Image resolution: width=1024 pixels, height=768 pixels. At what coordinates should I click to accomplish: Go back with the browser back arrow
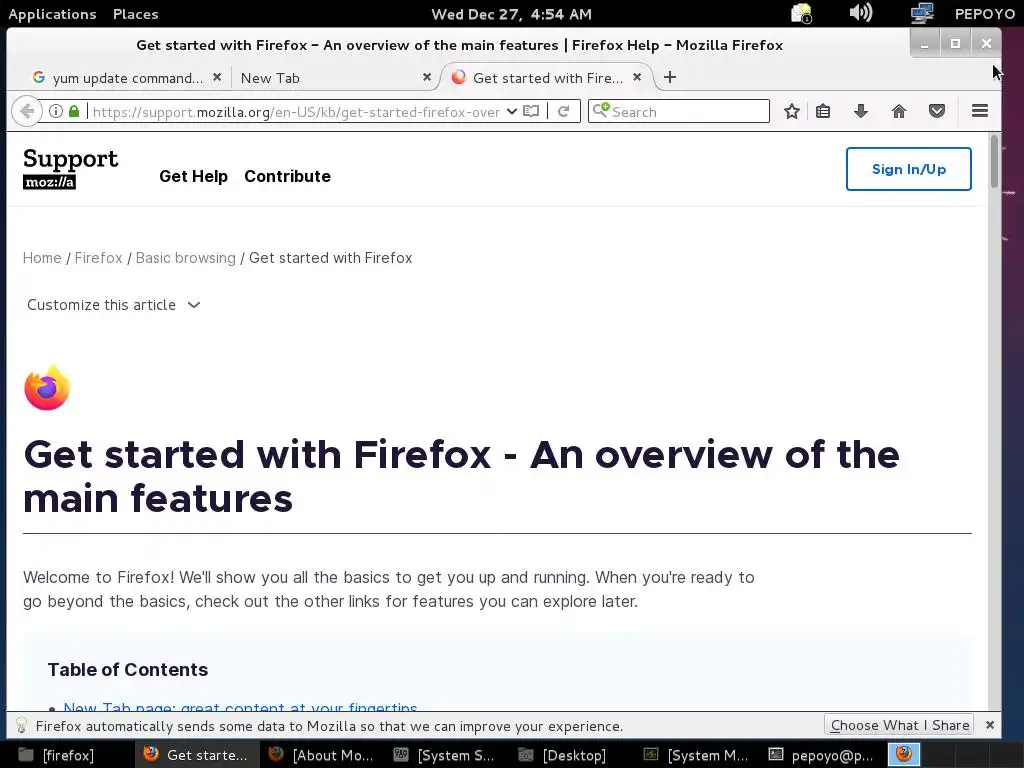click(x=27, y=112)
